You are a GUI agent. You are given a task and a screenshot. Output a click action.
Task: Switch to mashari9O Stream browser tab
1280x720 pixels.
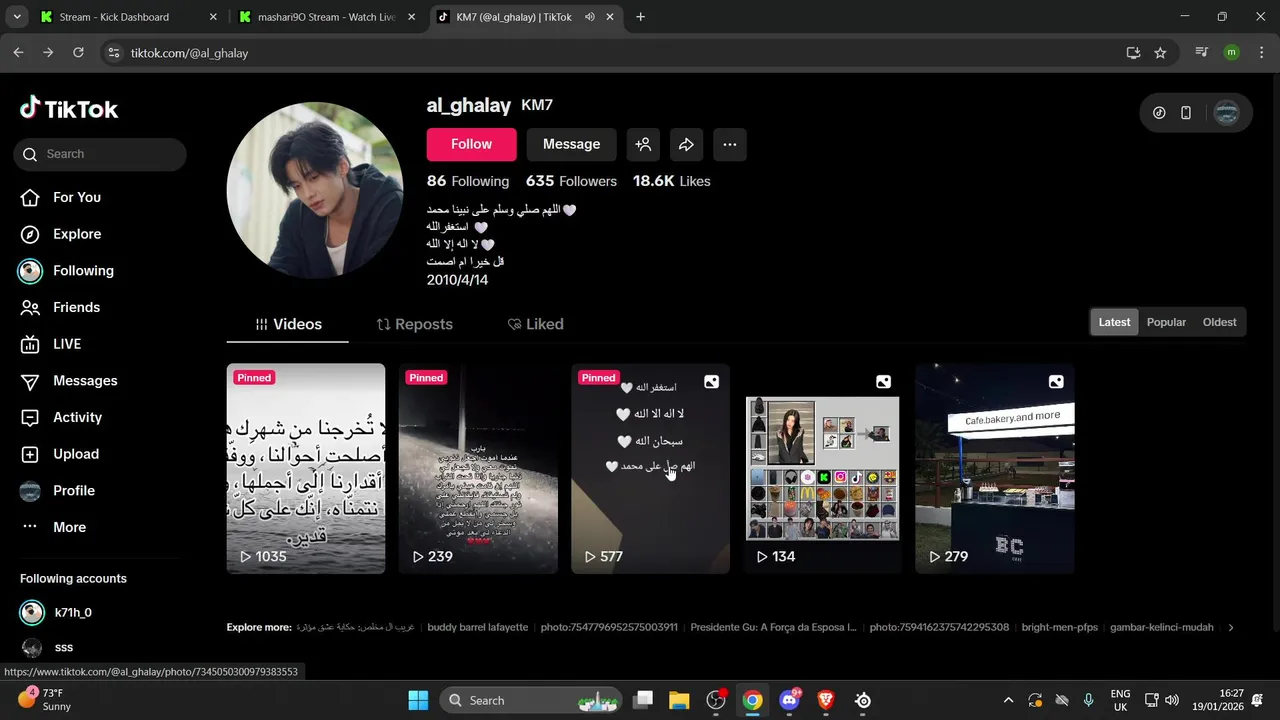(x=327, y=17)
